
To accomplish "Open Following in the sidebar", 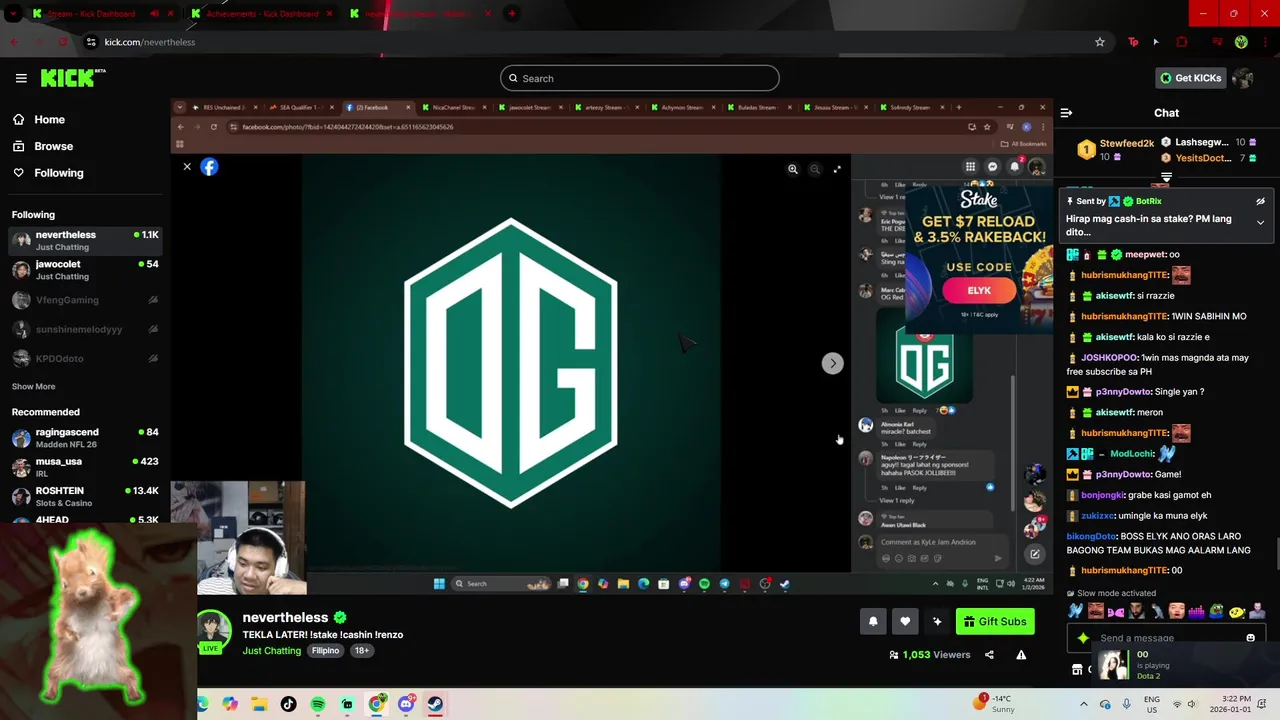I will pyautogui.click(x=48, y=173).
